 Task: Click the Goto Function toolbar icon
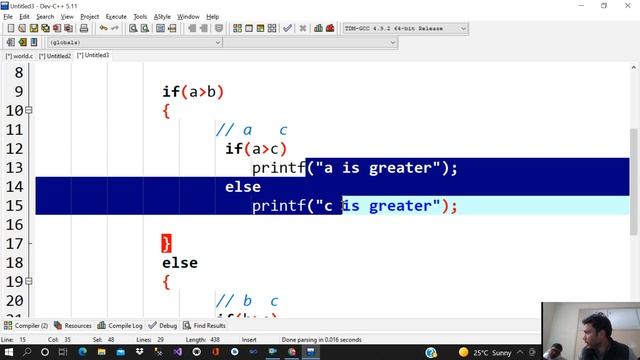[x=160, y=28]
